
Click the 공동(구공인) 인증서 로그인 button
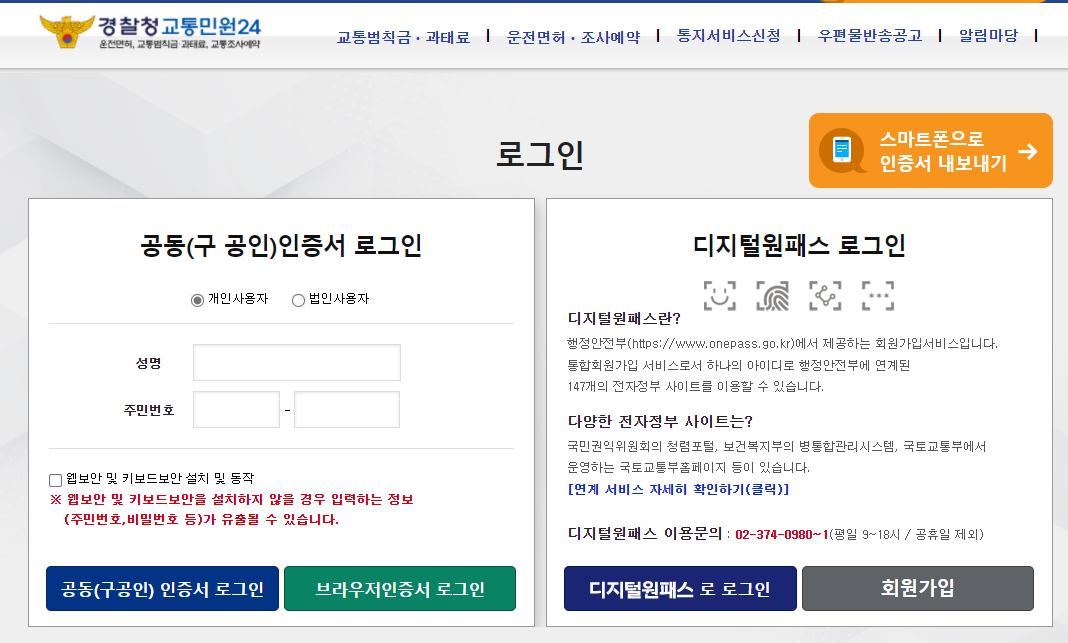point(162,589)
